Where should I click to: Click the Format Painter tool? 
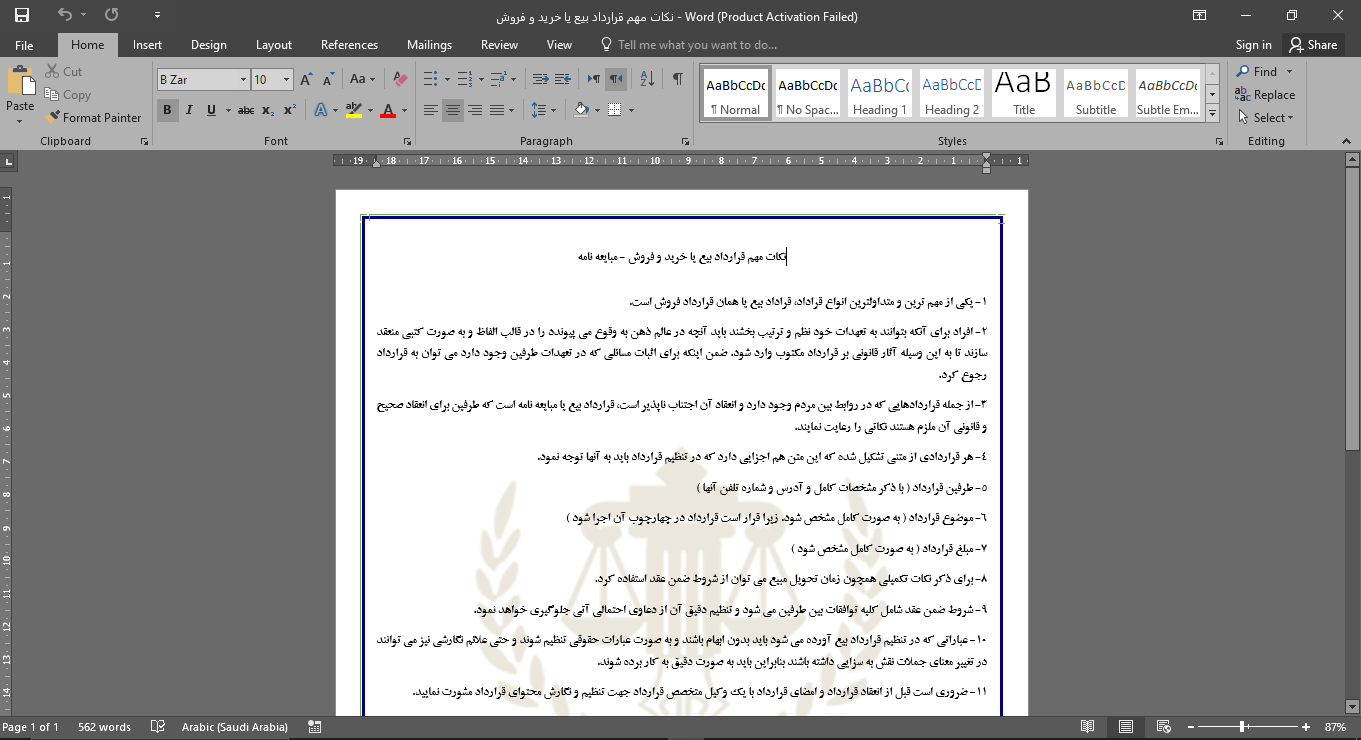[93, 117]
